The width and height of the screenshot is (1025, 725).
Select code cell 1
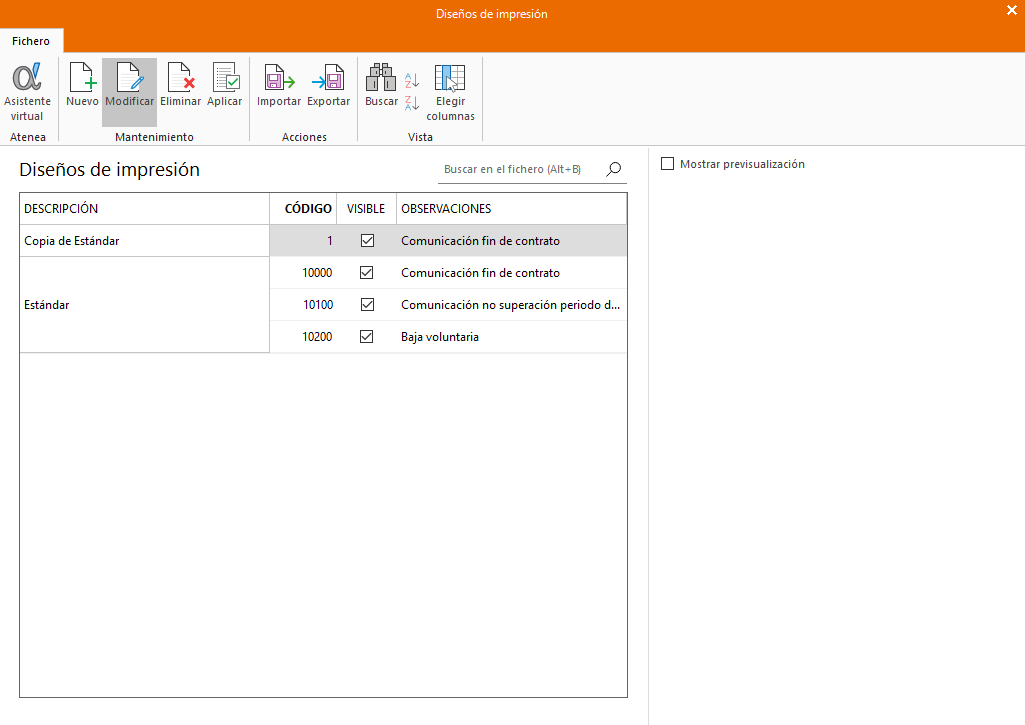(303, 241)
